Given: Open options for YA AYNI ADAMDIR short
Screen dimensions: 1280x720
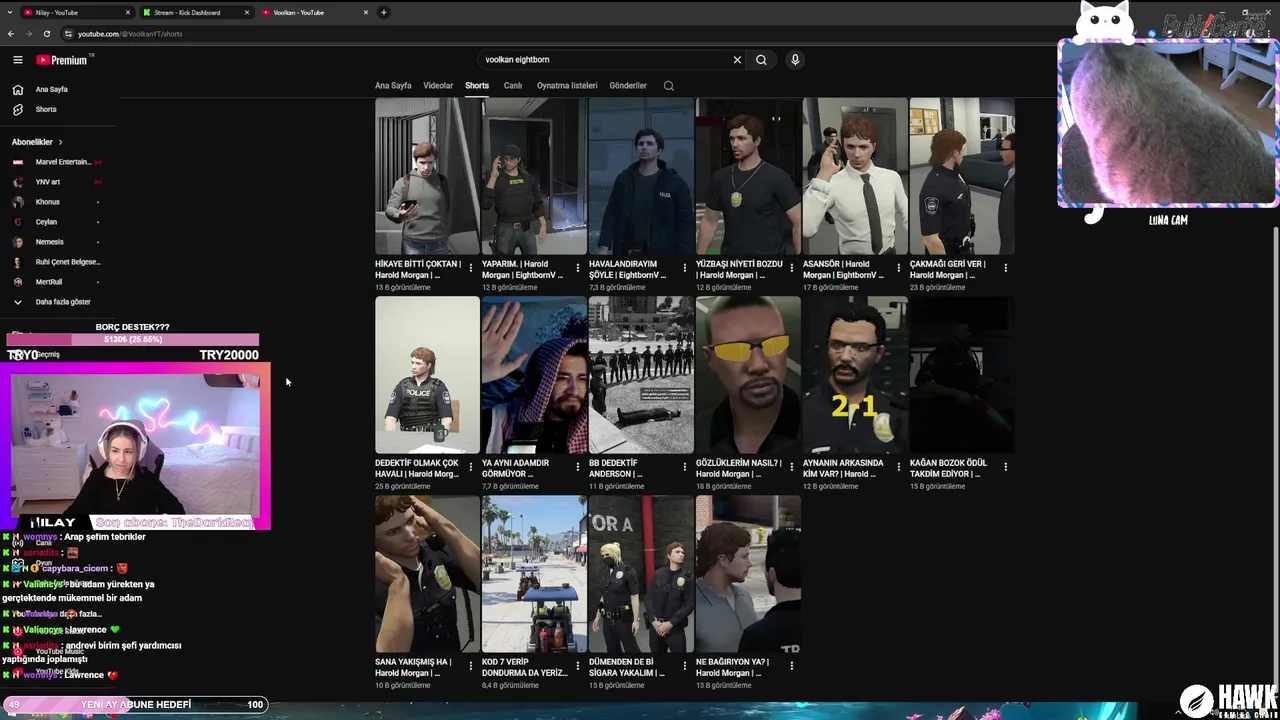Looking at the screenshot, I should coord(577,467).
